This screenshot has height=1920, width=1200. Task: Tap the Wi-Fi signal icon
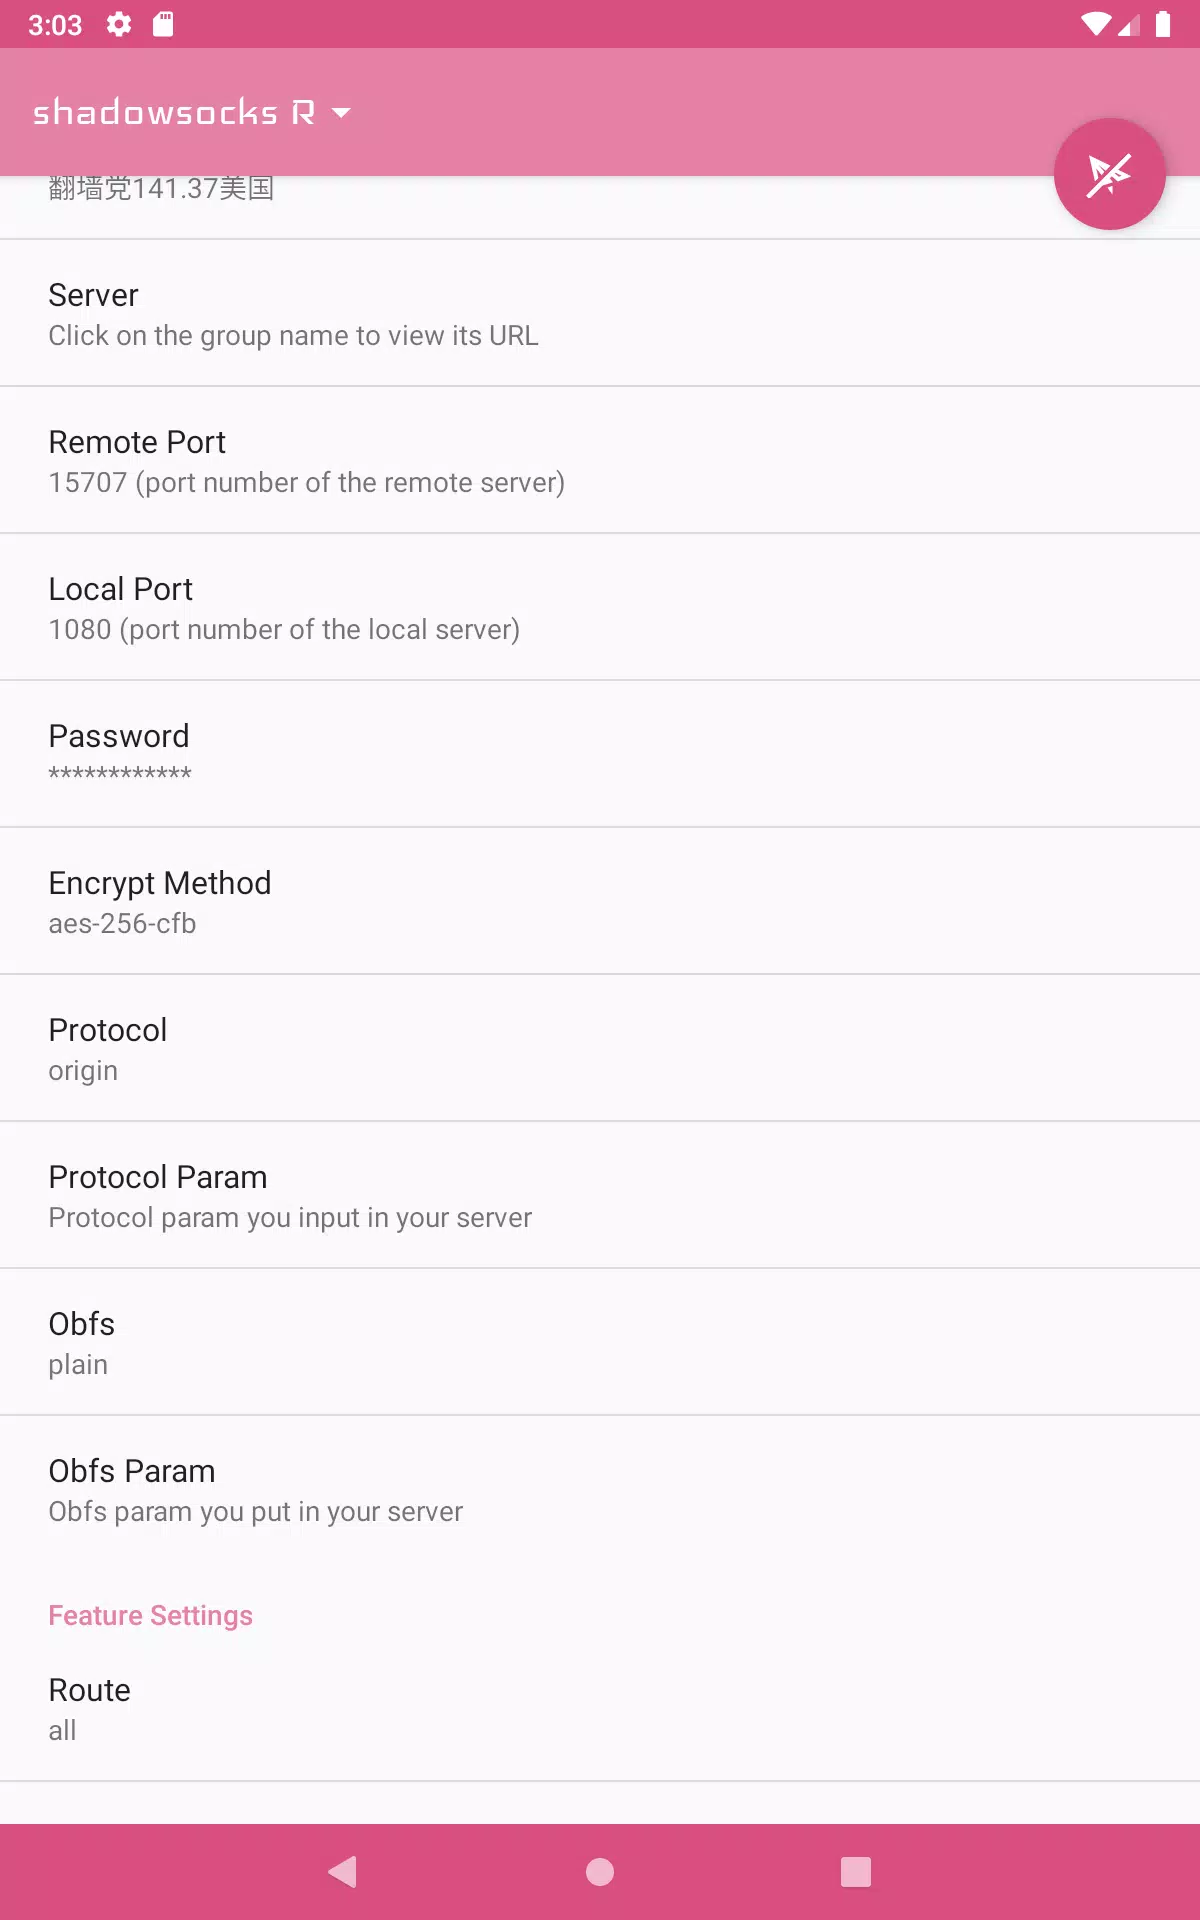pos(1096,24)
